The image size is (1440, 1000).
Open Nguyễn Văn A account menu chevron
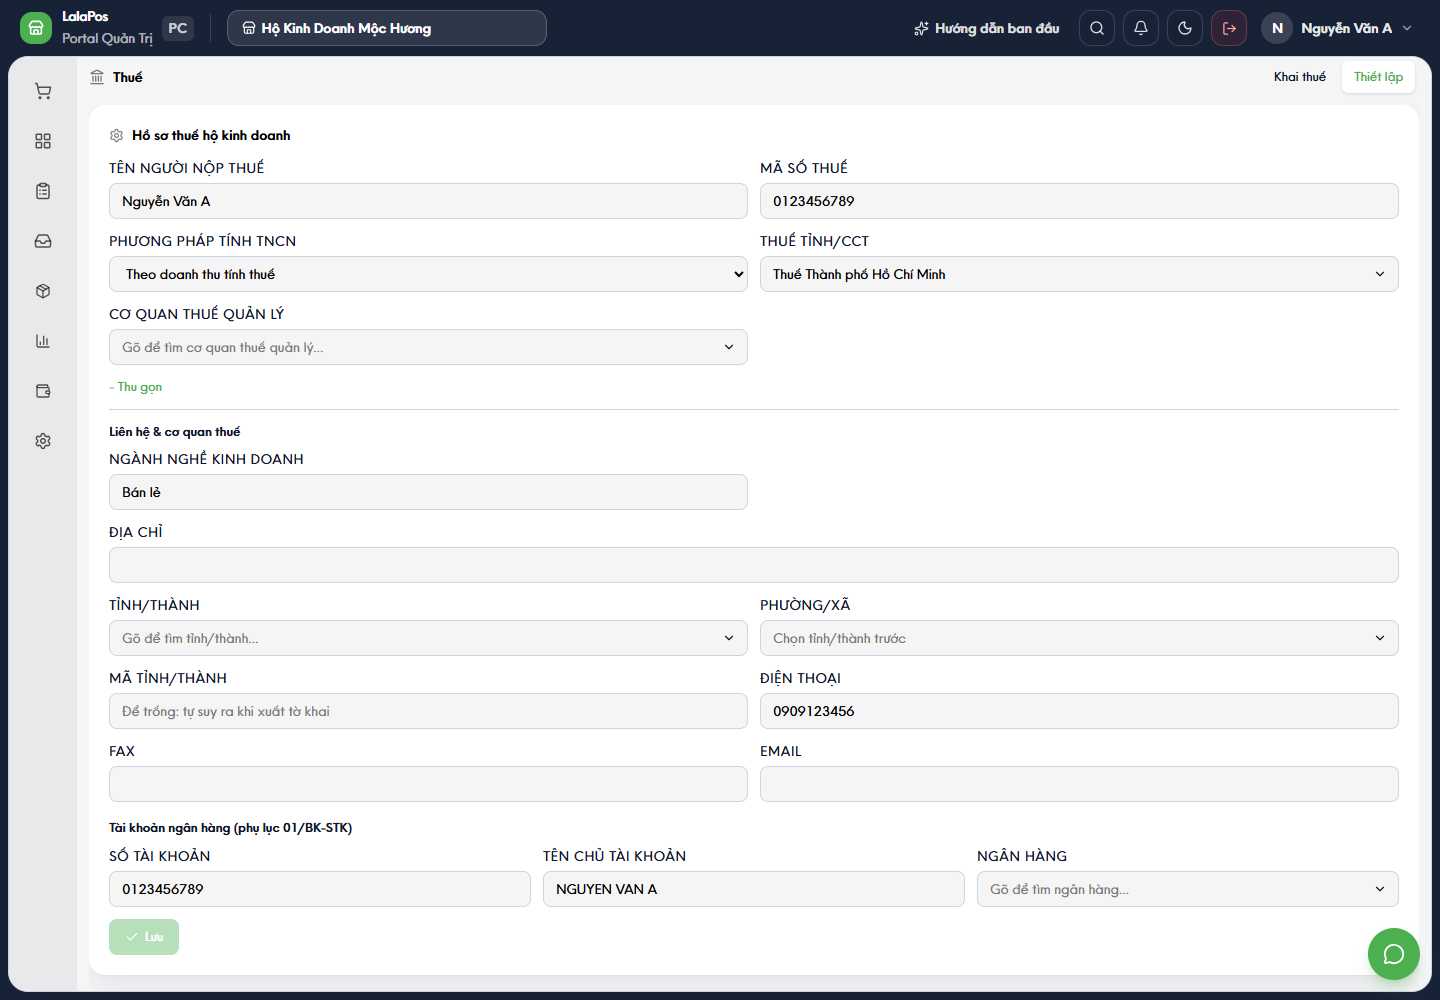[x=1407, y=28]
